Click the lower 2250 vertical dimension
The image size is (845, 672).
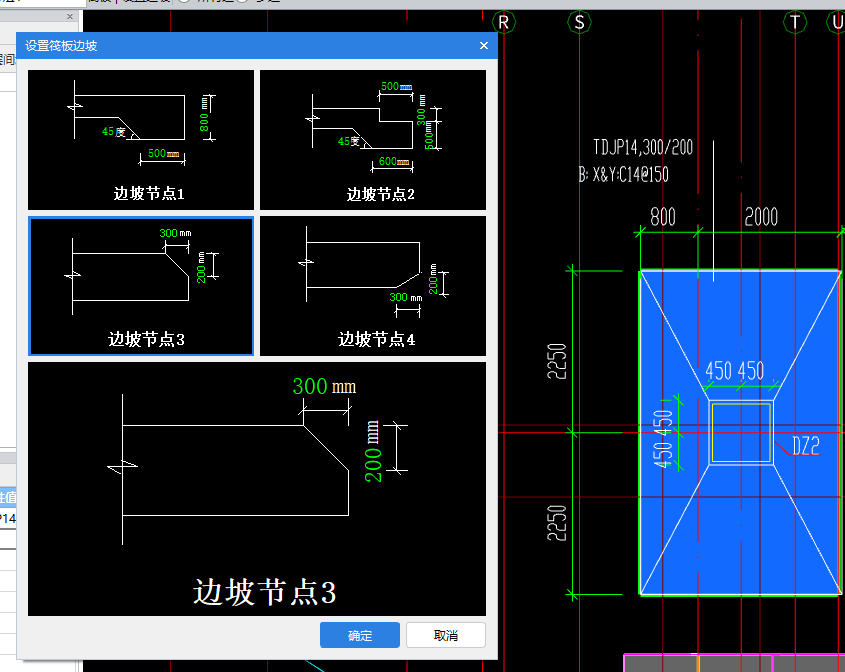557,523
